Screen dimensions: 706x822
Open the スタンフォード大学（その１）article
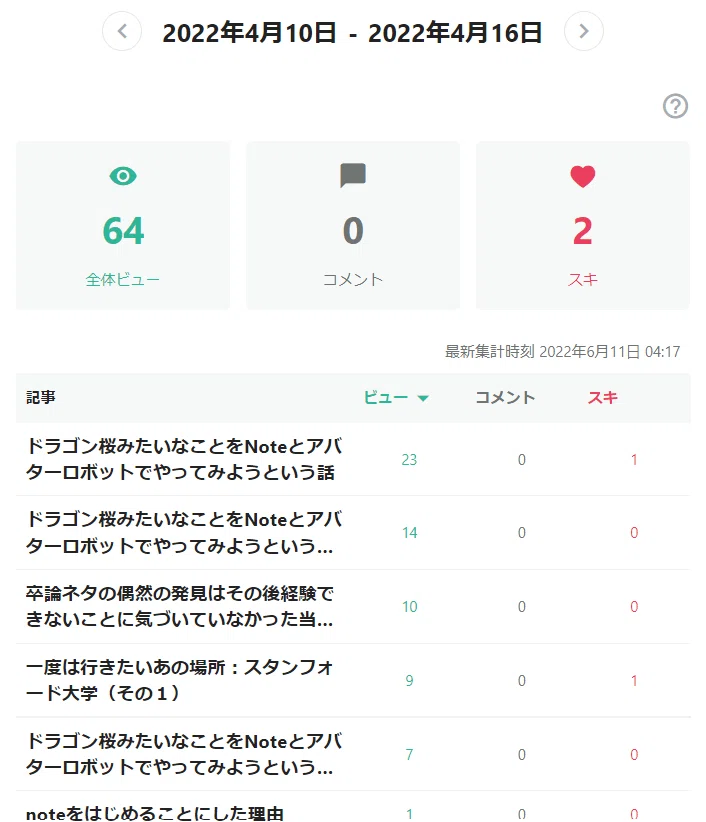point(179,680)
